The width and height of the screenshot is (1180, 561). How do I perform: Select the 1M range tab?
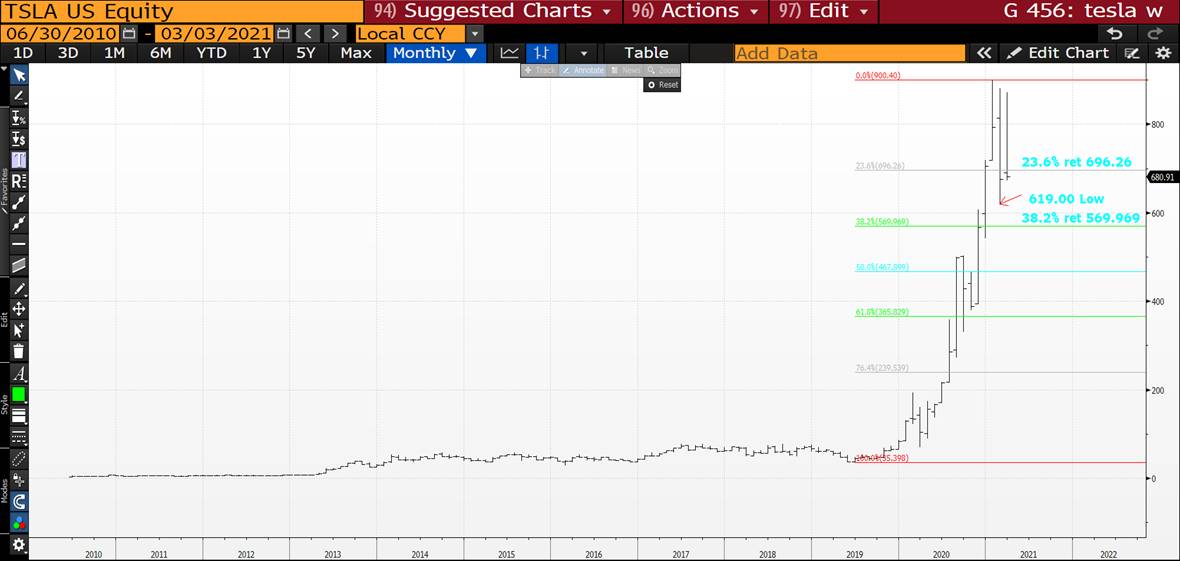(x=114, y=53)
